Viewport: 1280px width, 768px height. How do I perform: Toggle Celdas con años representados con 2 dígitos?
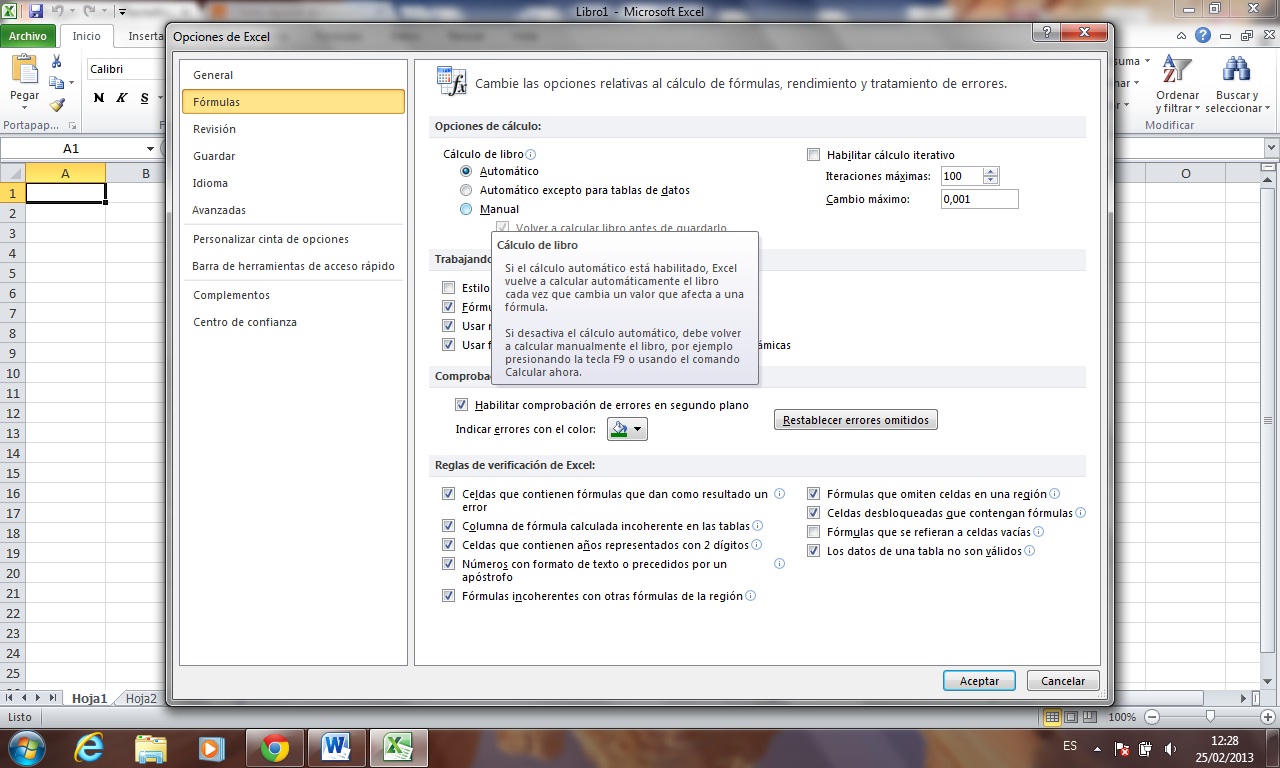[448, 545]
